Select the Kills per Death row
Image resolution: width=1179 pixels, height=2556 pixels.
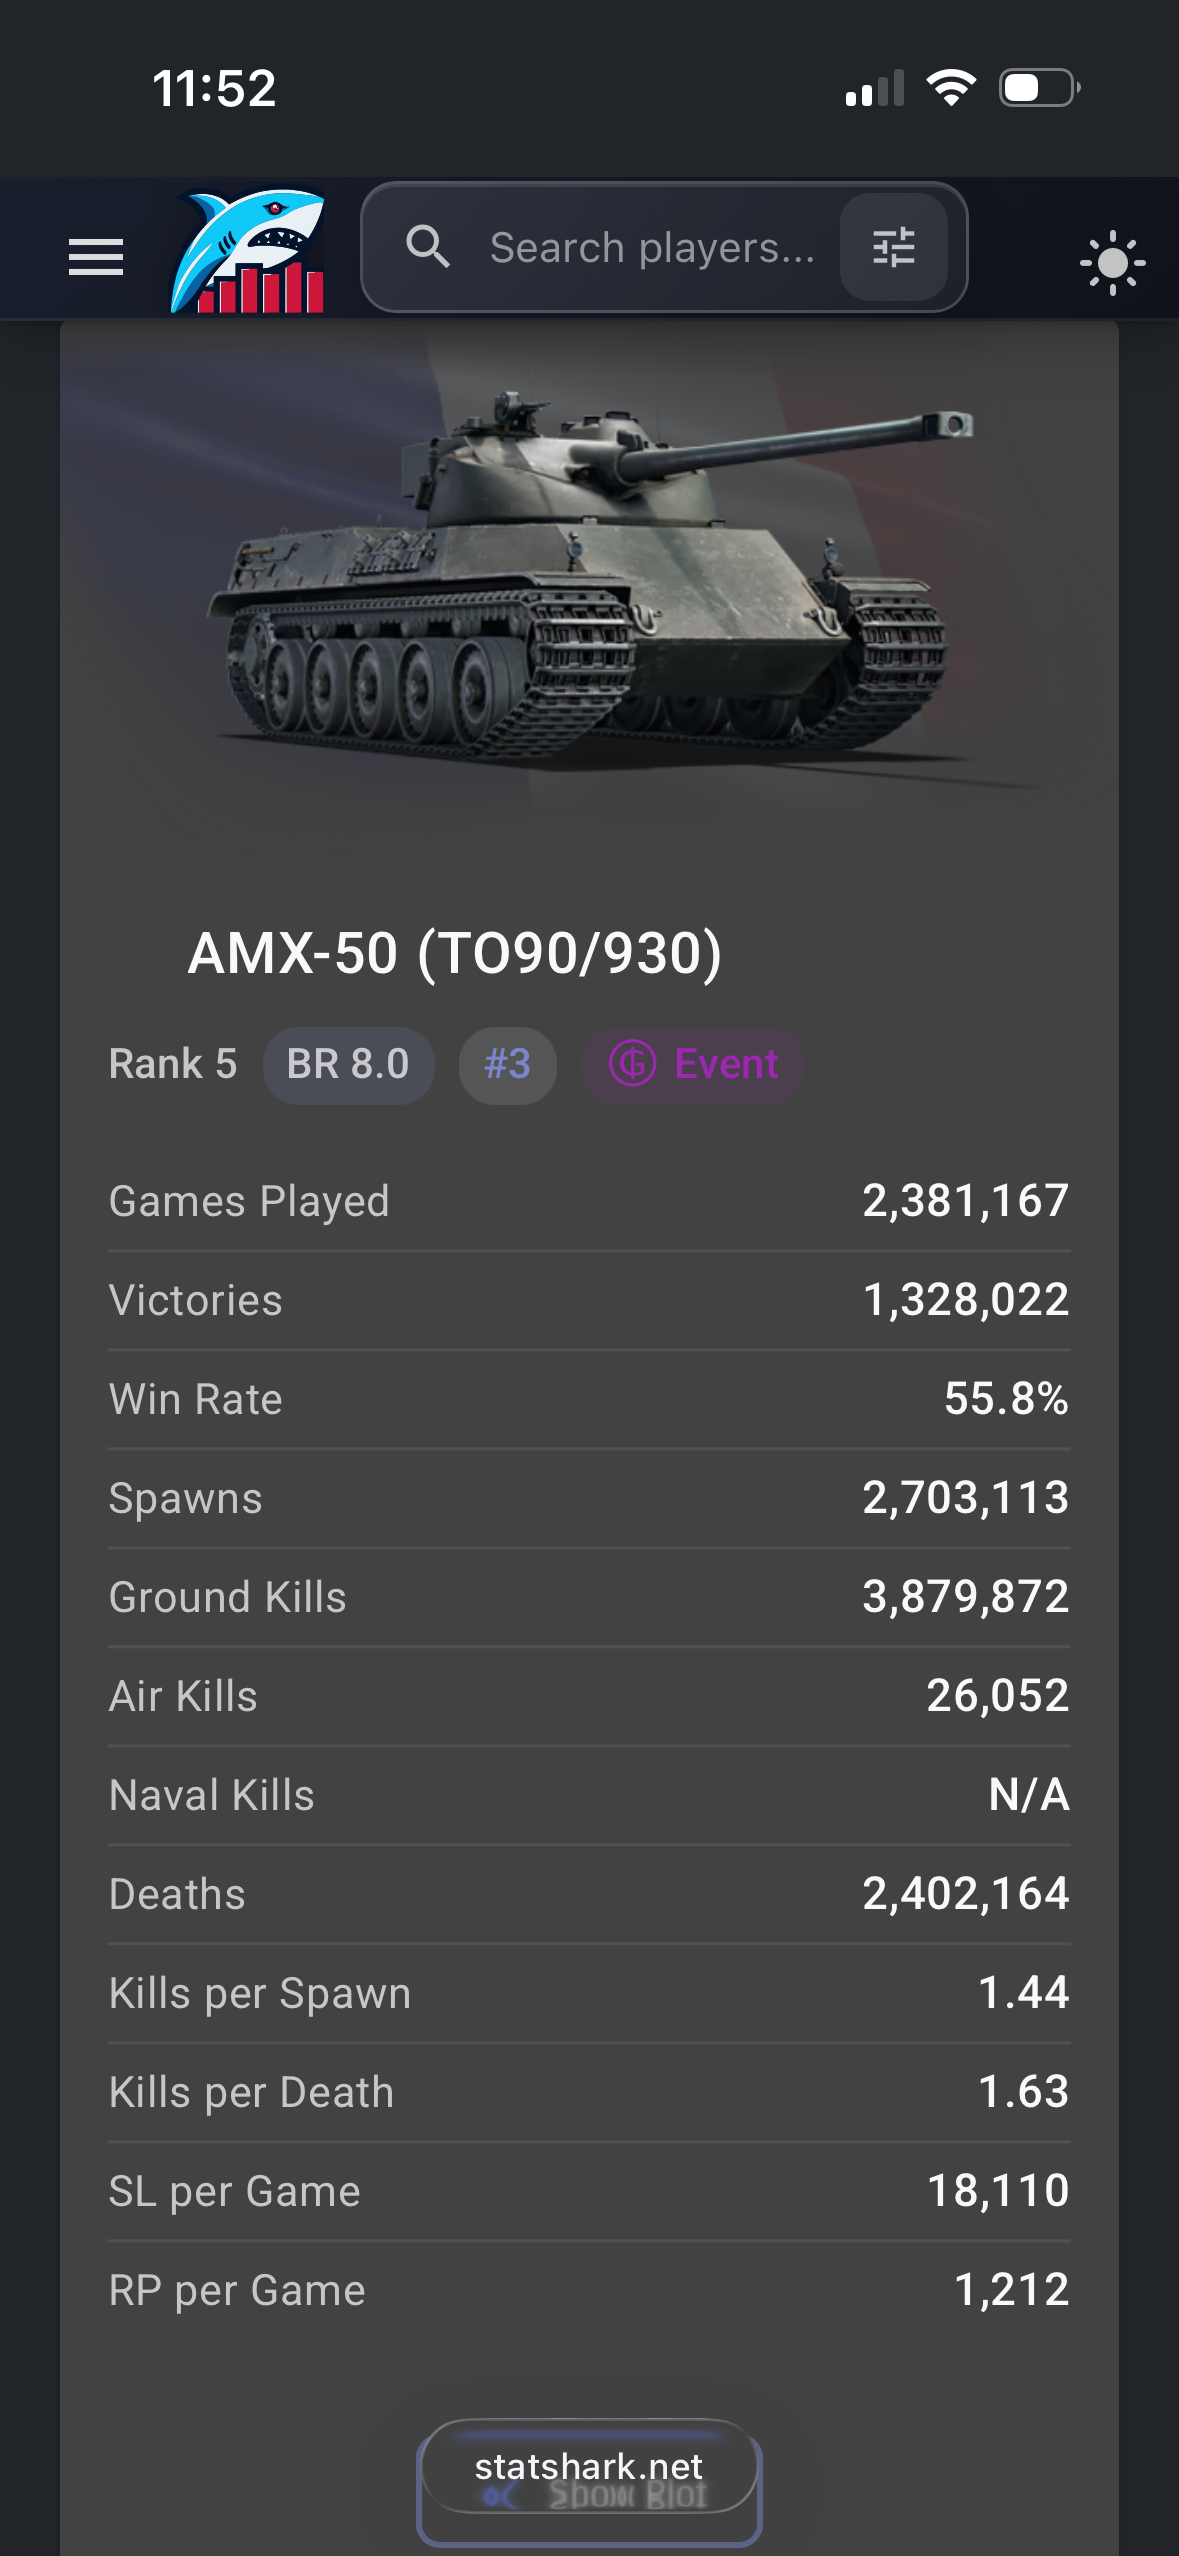coord(588,2092)
